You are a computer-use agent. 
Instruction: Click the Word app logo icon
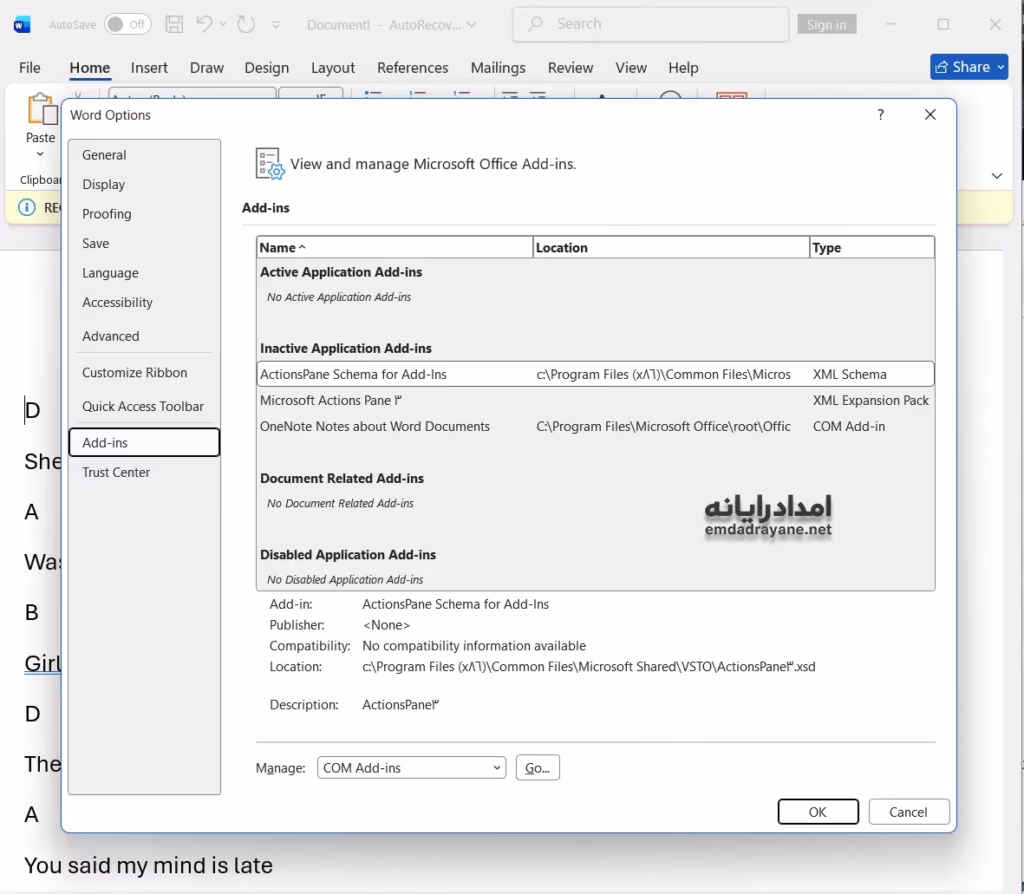click(22, 24)
